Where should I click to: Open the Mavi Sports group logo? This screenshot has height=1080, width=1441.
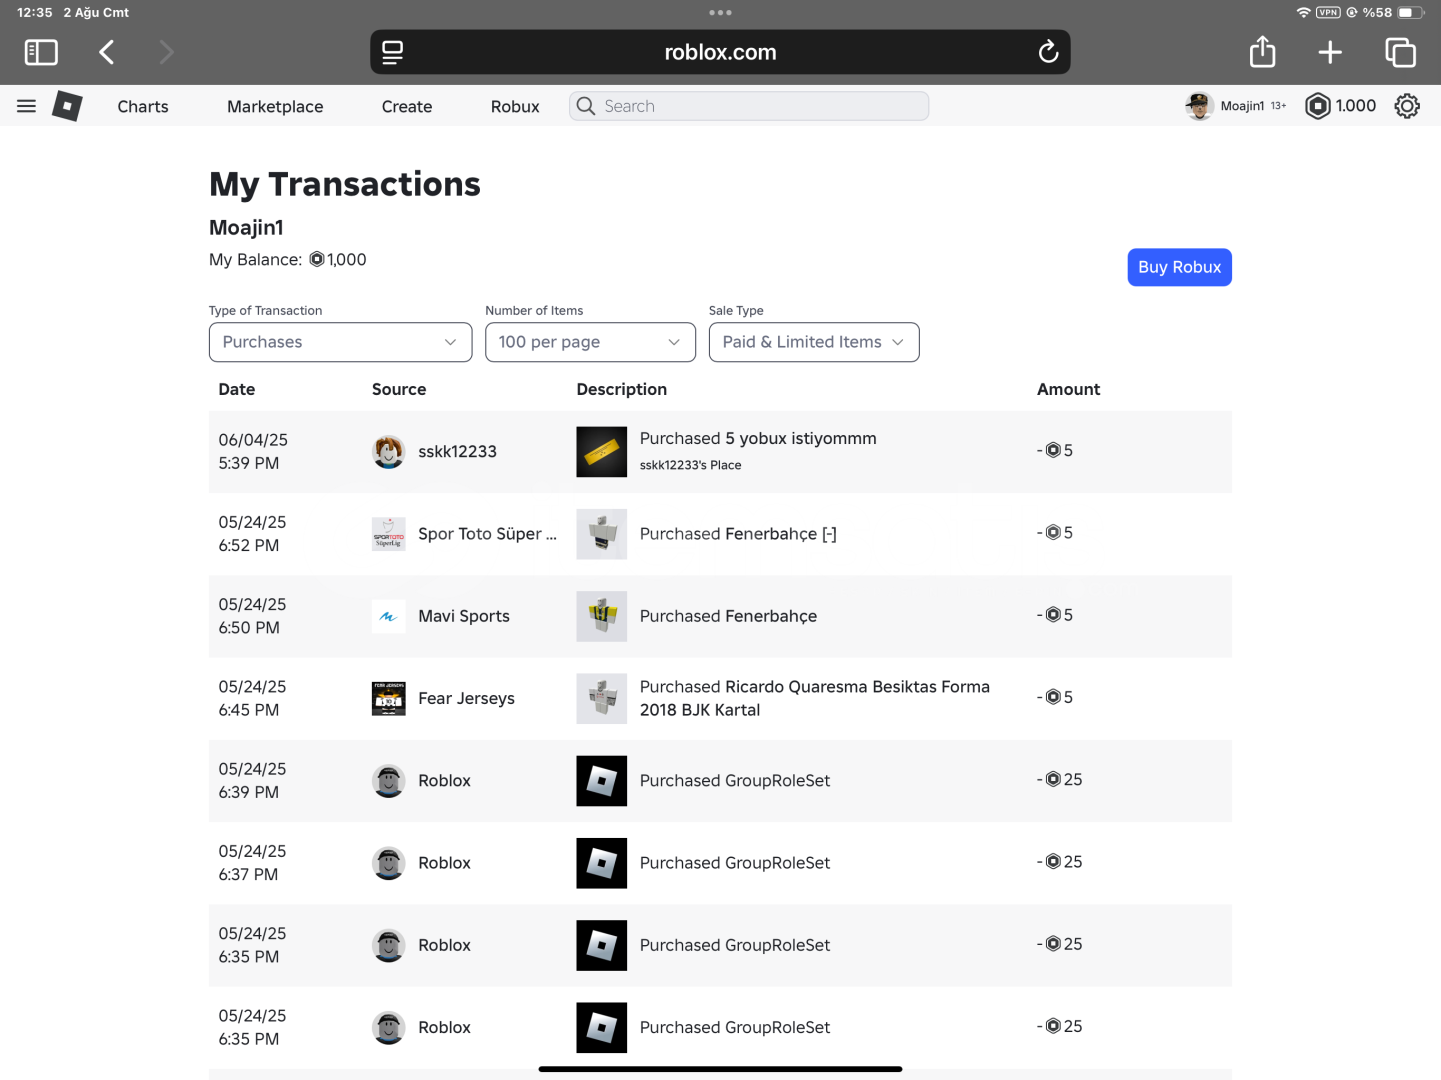point(389,616)
